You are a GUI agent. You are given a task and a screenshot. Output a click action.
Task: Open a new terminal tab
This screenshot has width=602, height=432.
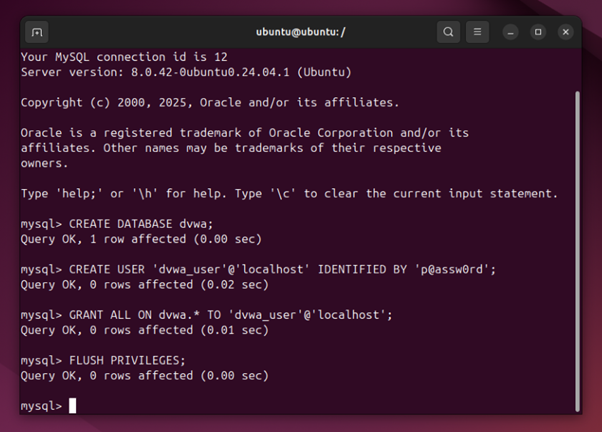(x=37, y=32)
